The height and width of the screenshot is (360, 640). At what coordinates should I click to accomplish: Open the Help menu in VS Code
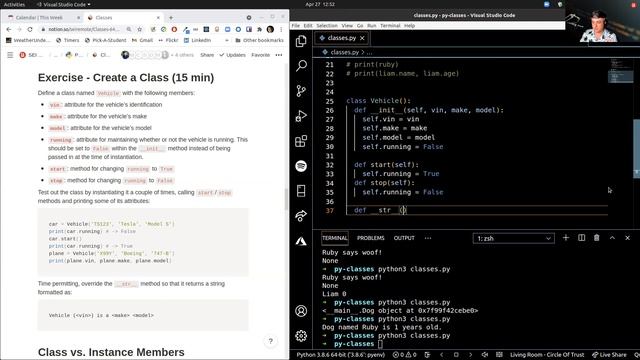pos(409,25)
